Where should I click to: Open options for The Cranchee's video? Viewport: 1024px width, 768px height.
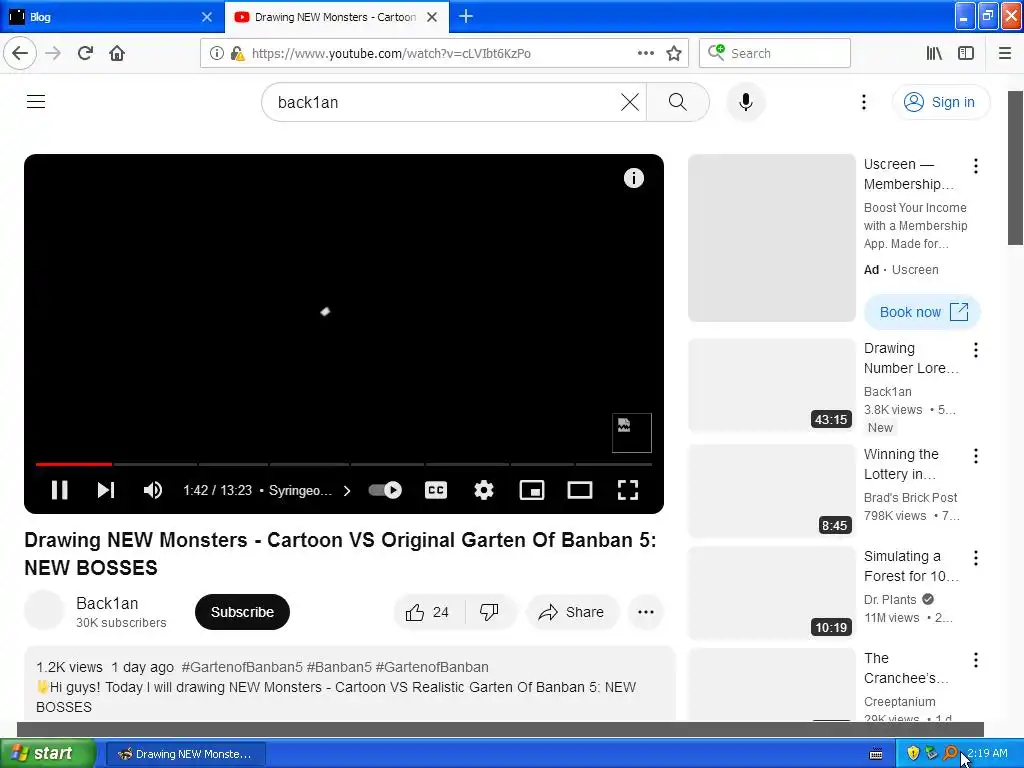point(976,660)
